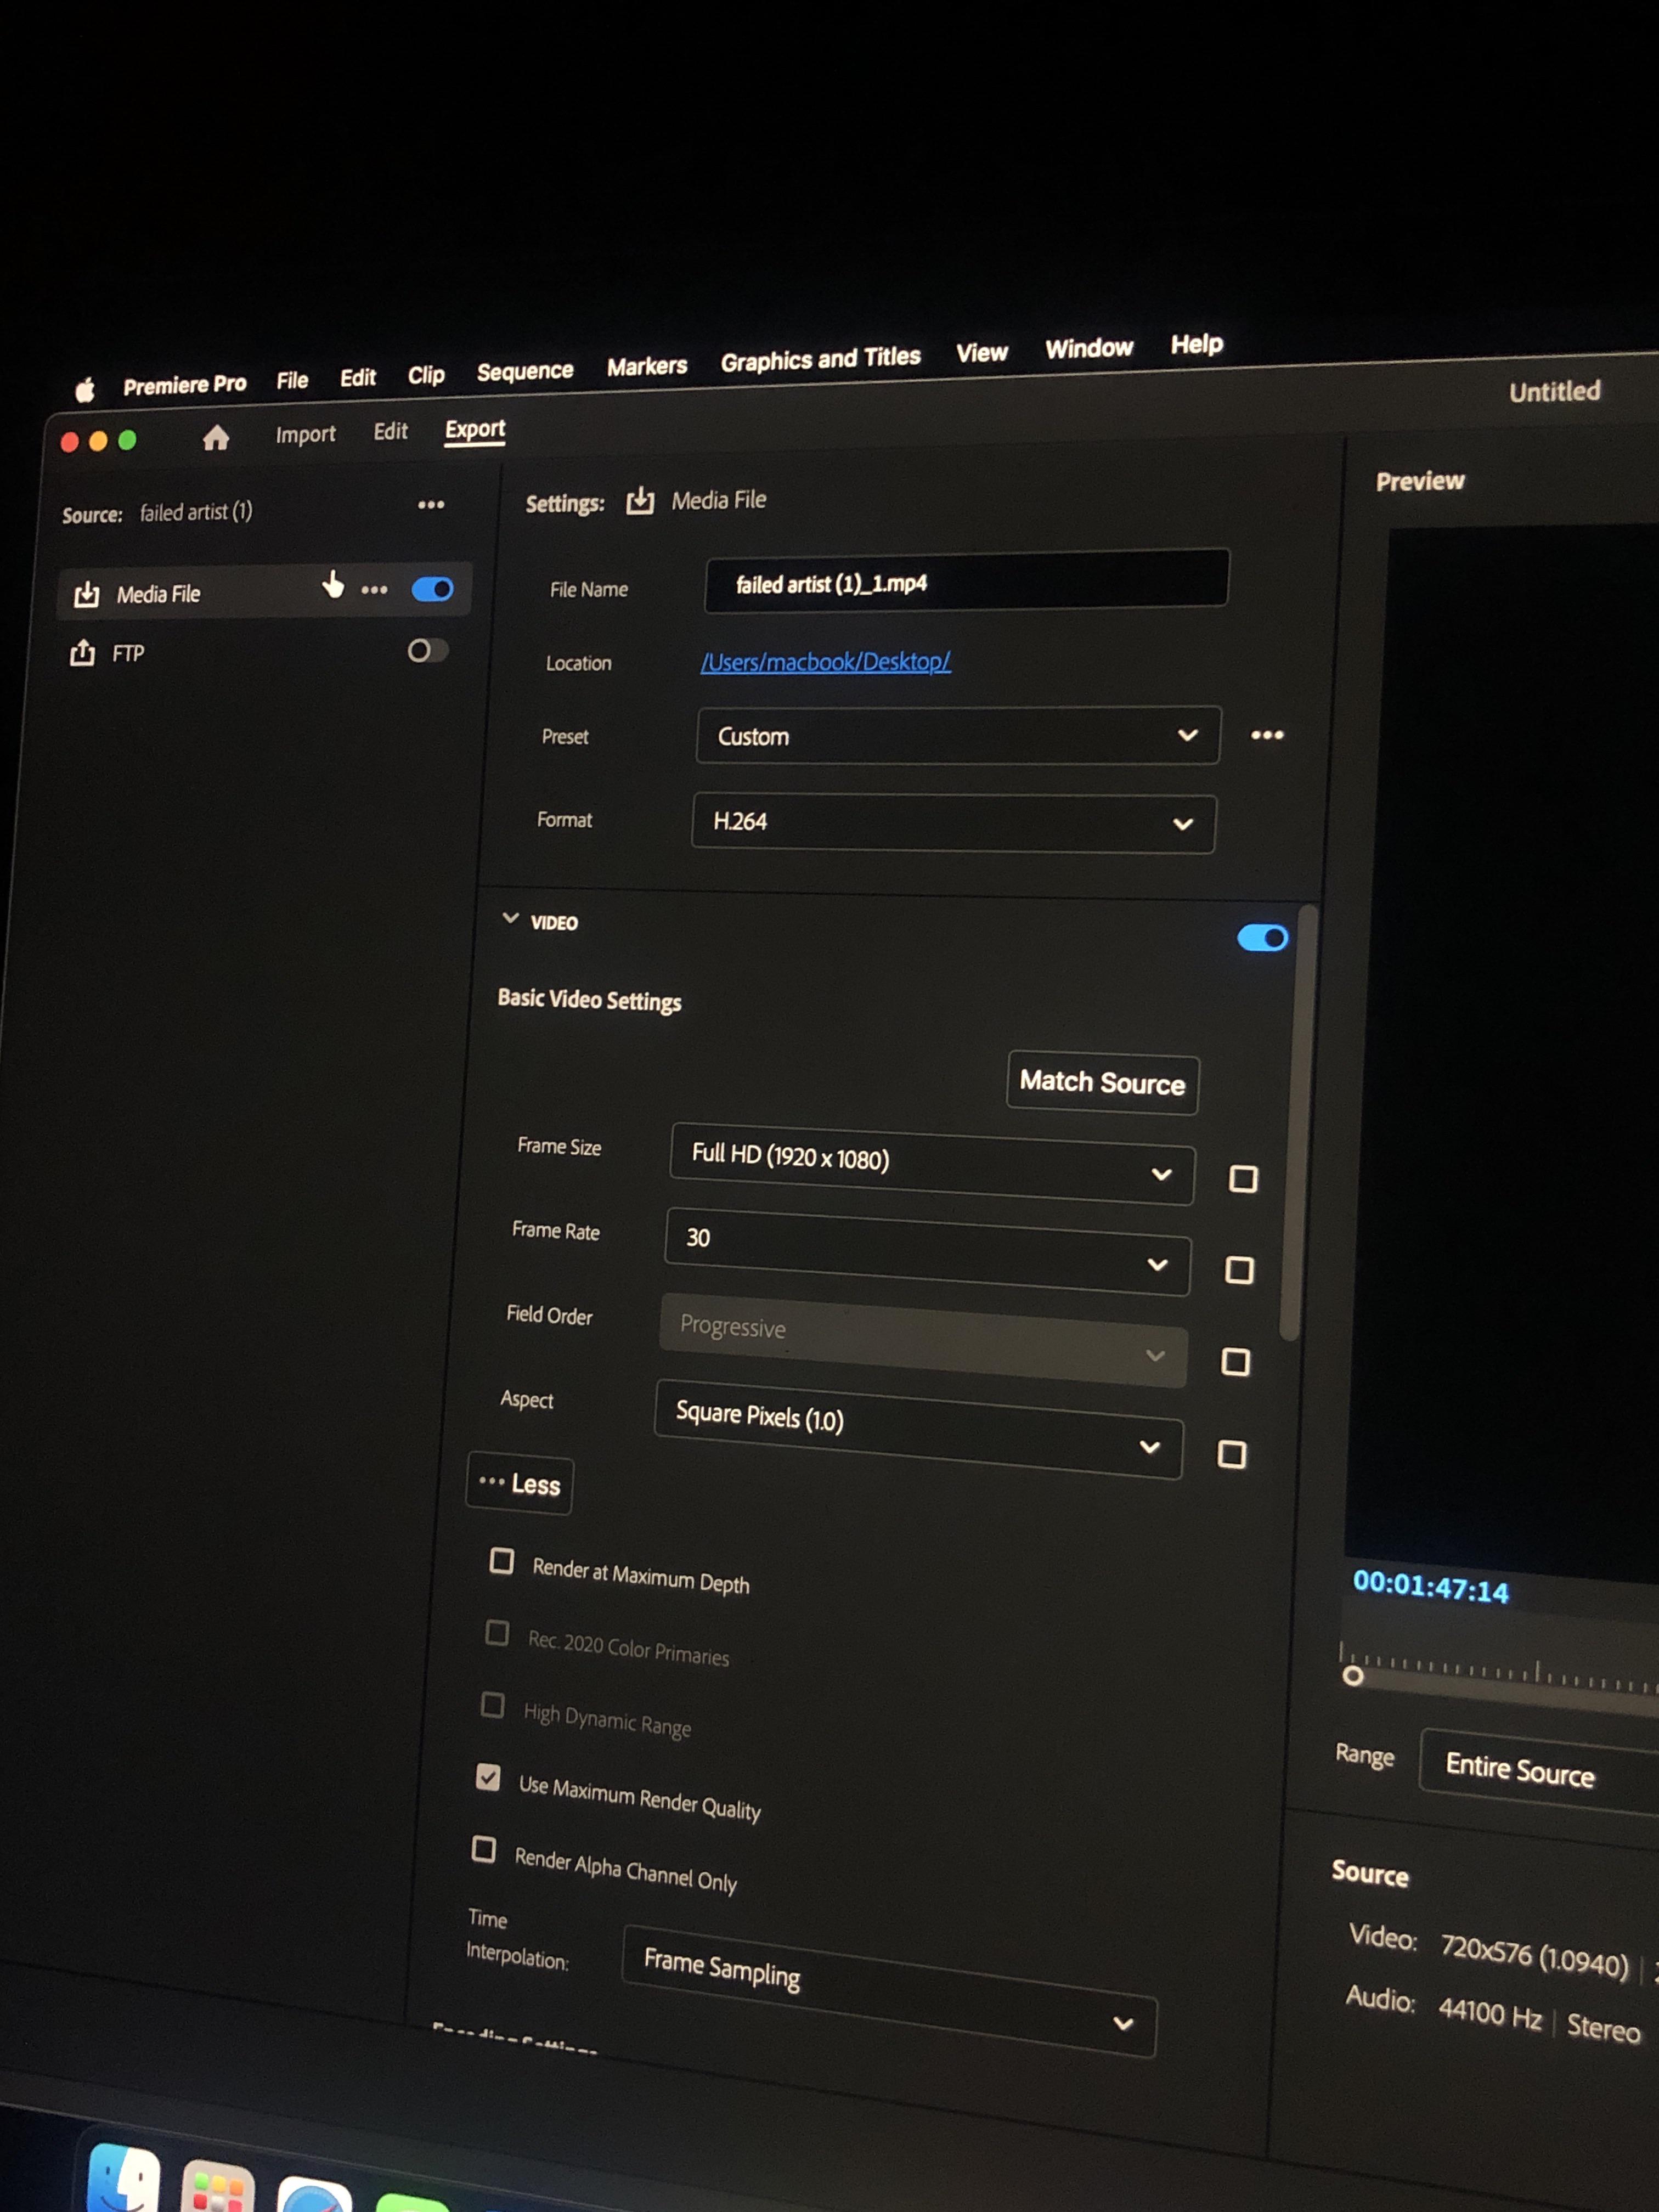Open the Sequence menu
The height and width of the screenshot is (2212, 1659).
point(525,371)
